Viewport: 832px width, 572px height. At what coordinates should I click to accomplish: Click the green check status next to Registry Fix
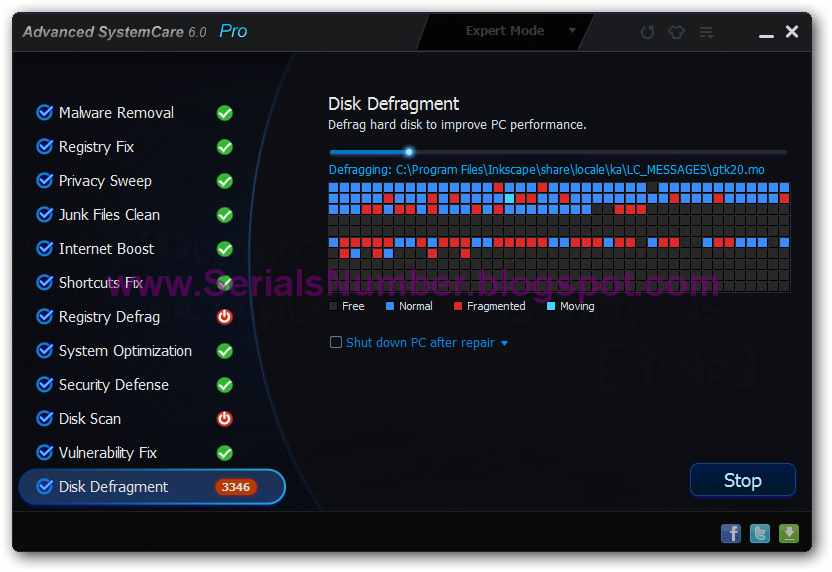click(x=224, y=147)
